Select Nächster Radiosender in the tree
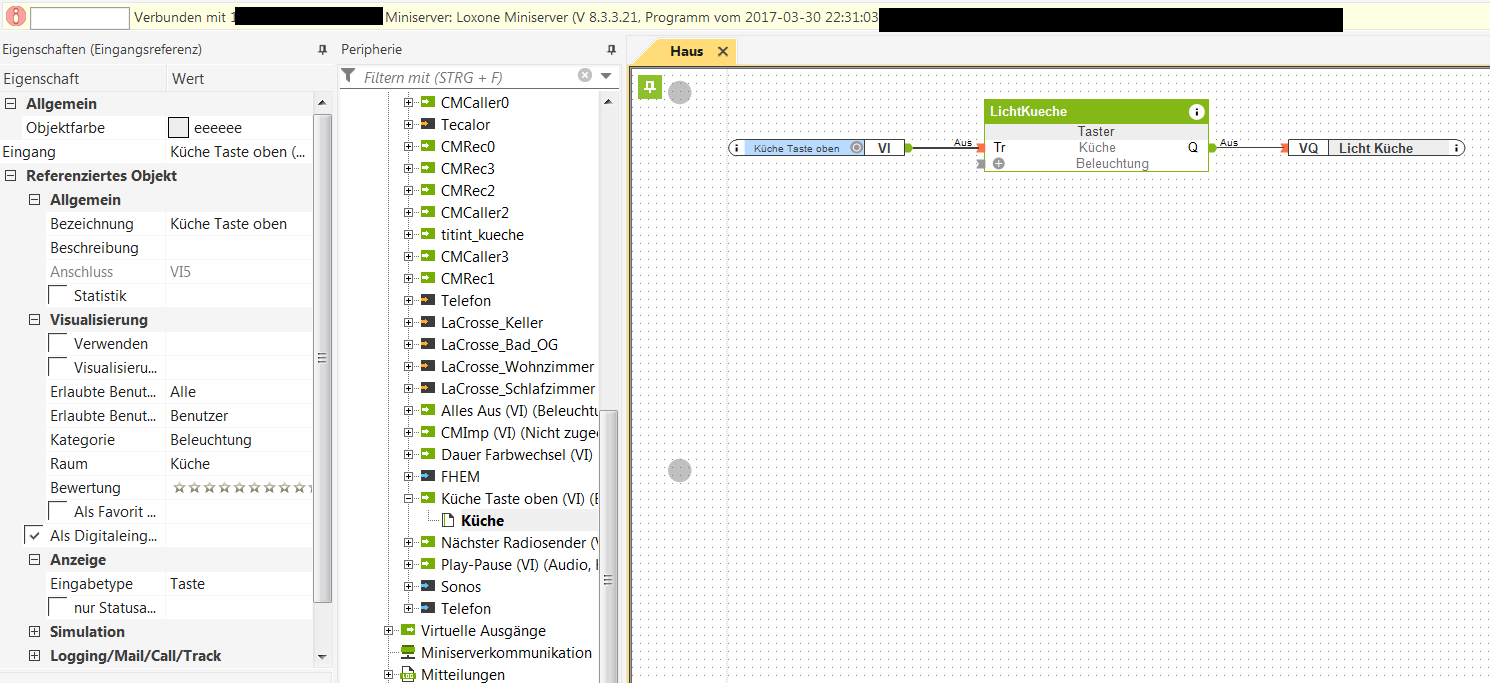 pyautogui.click(x=519, y=543)
